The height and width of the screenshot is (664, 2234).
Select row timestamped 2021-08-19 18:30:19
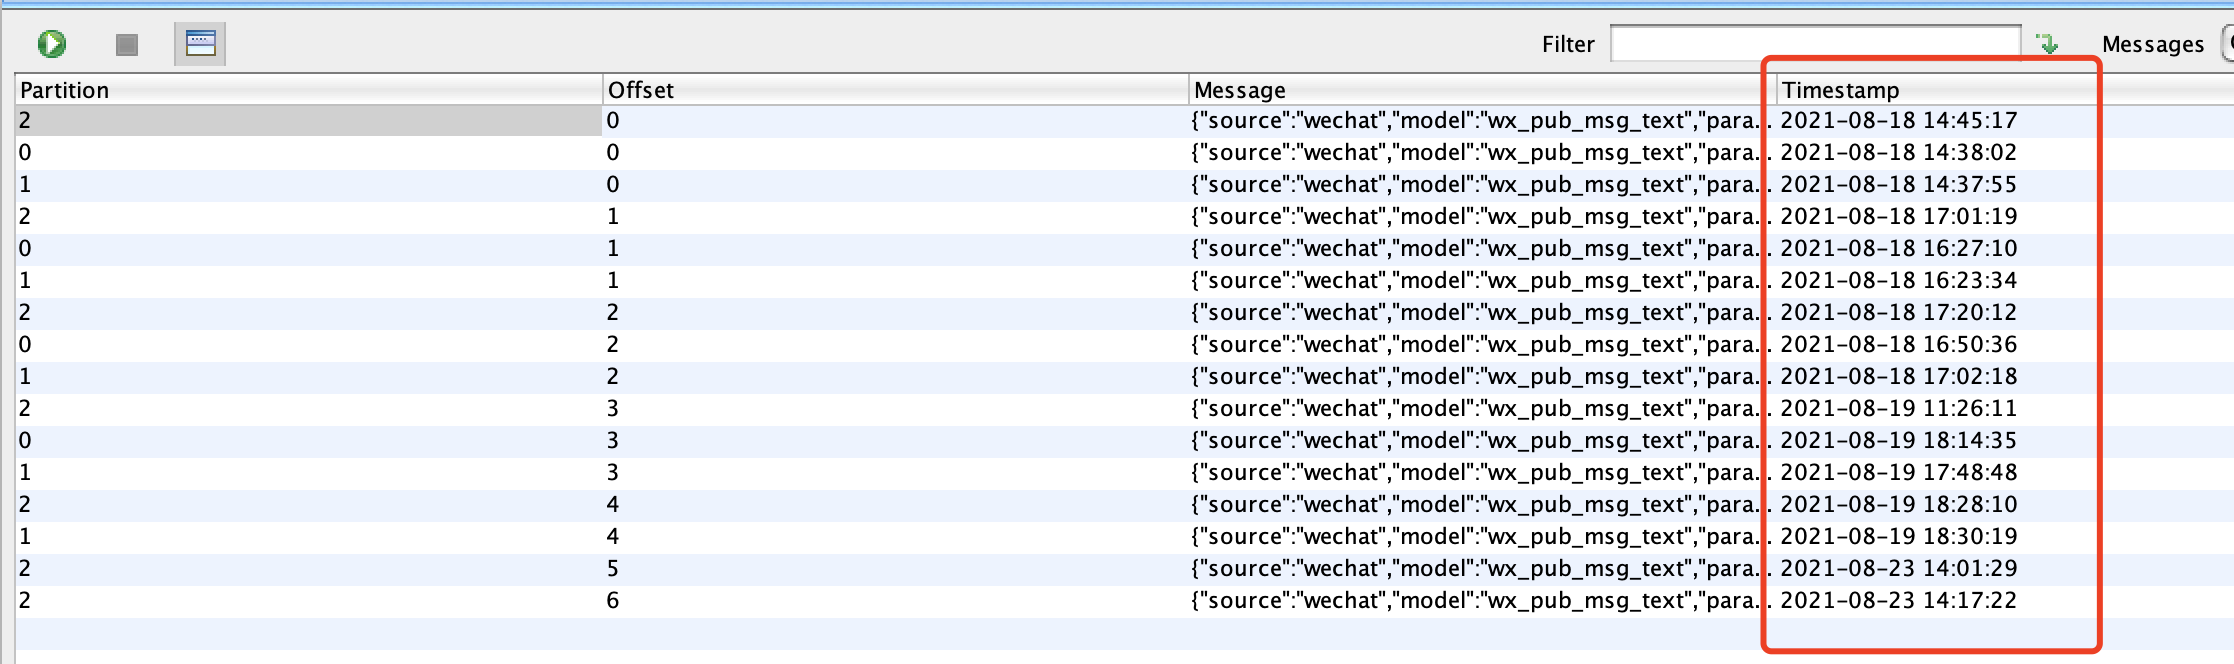1124,537
